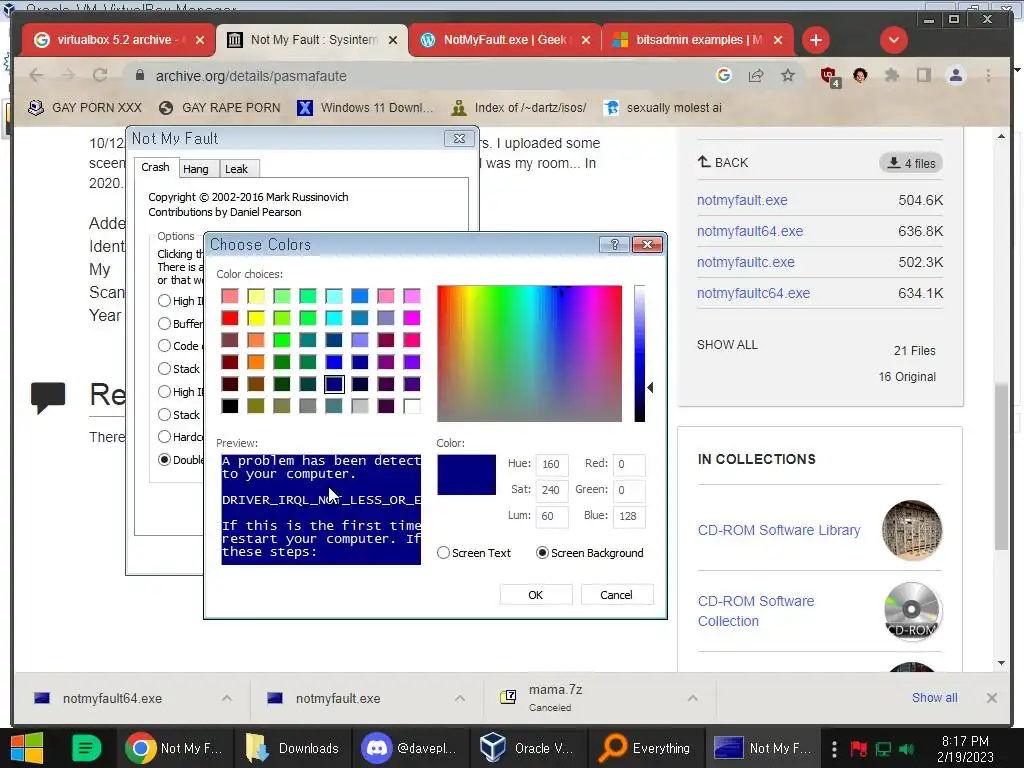The height and width of the screenshot is (768, 1024).
Task: Pick the bright red color swatch
Action: point(229,318)
